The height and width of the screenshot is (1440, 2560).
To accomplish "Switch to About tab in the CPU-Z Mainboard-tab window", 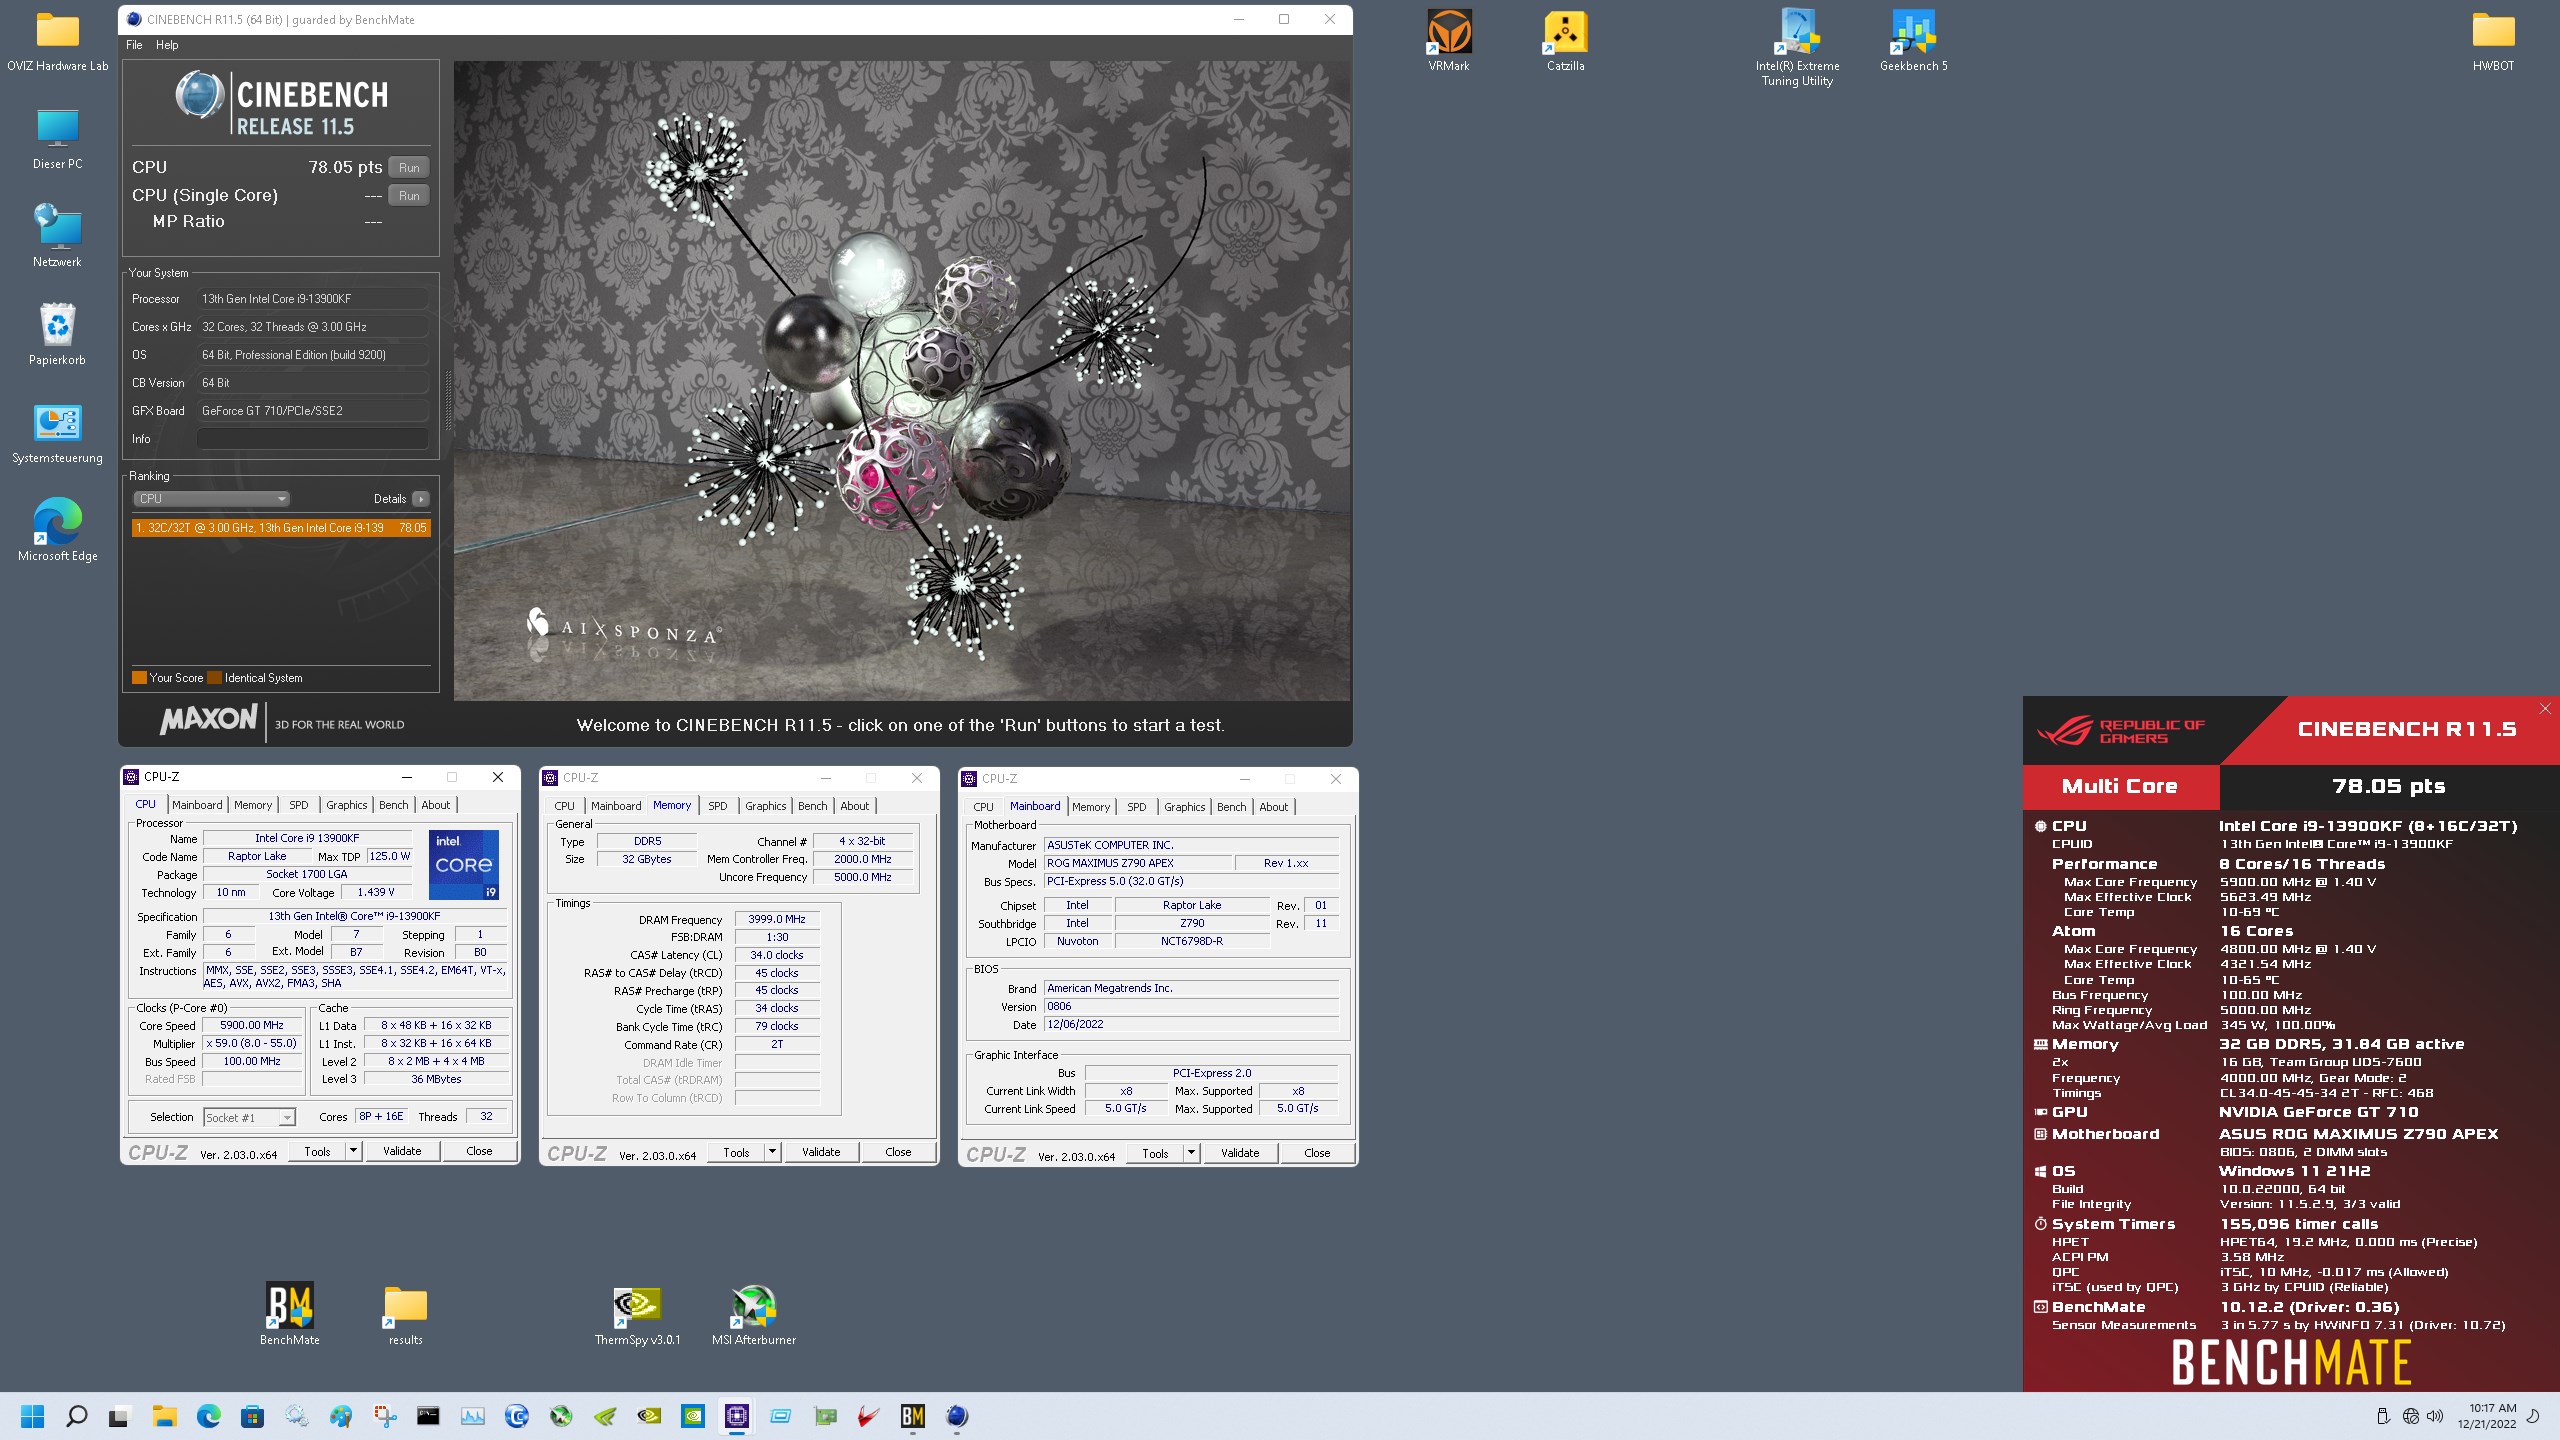I will tap(1273, 807).
